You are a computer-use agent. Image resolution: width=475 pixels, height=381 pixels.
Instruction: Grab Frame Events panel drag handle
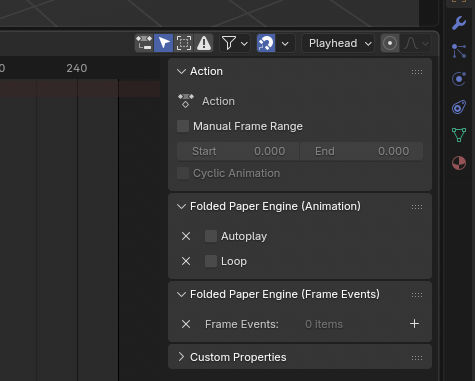click(x=417, y=295)
